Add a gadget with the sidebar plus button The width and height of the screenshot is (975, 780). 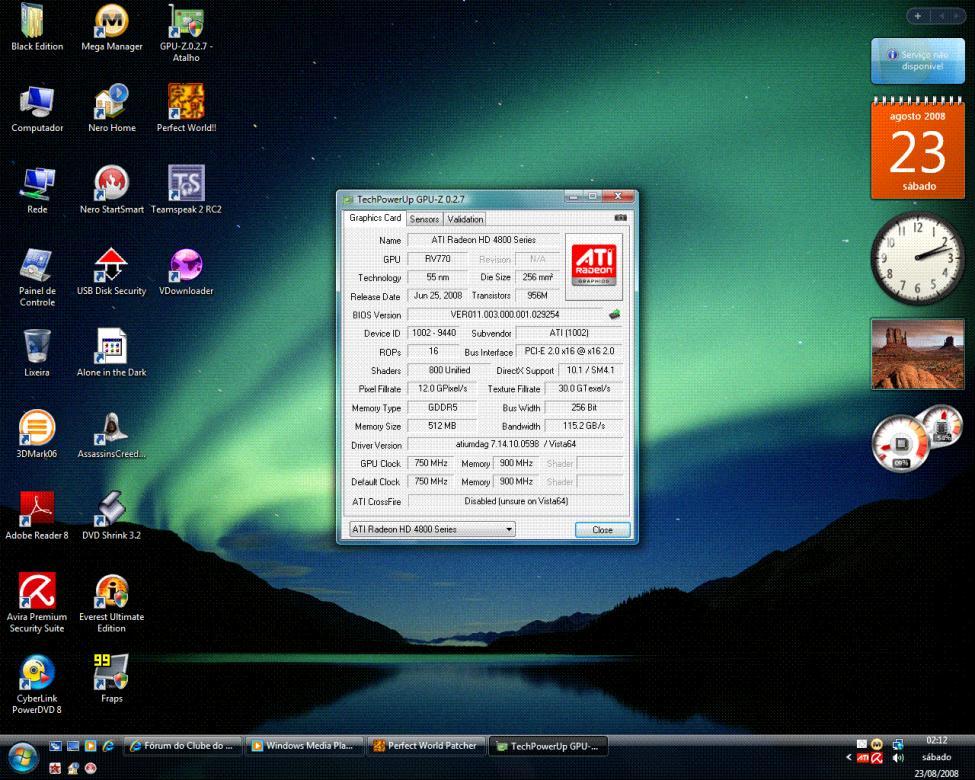[x=918, y=16]
